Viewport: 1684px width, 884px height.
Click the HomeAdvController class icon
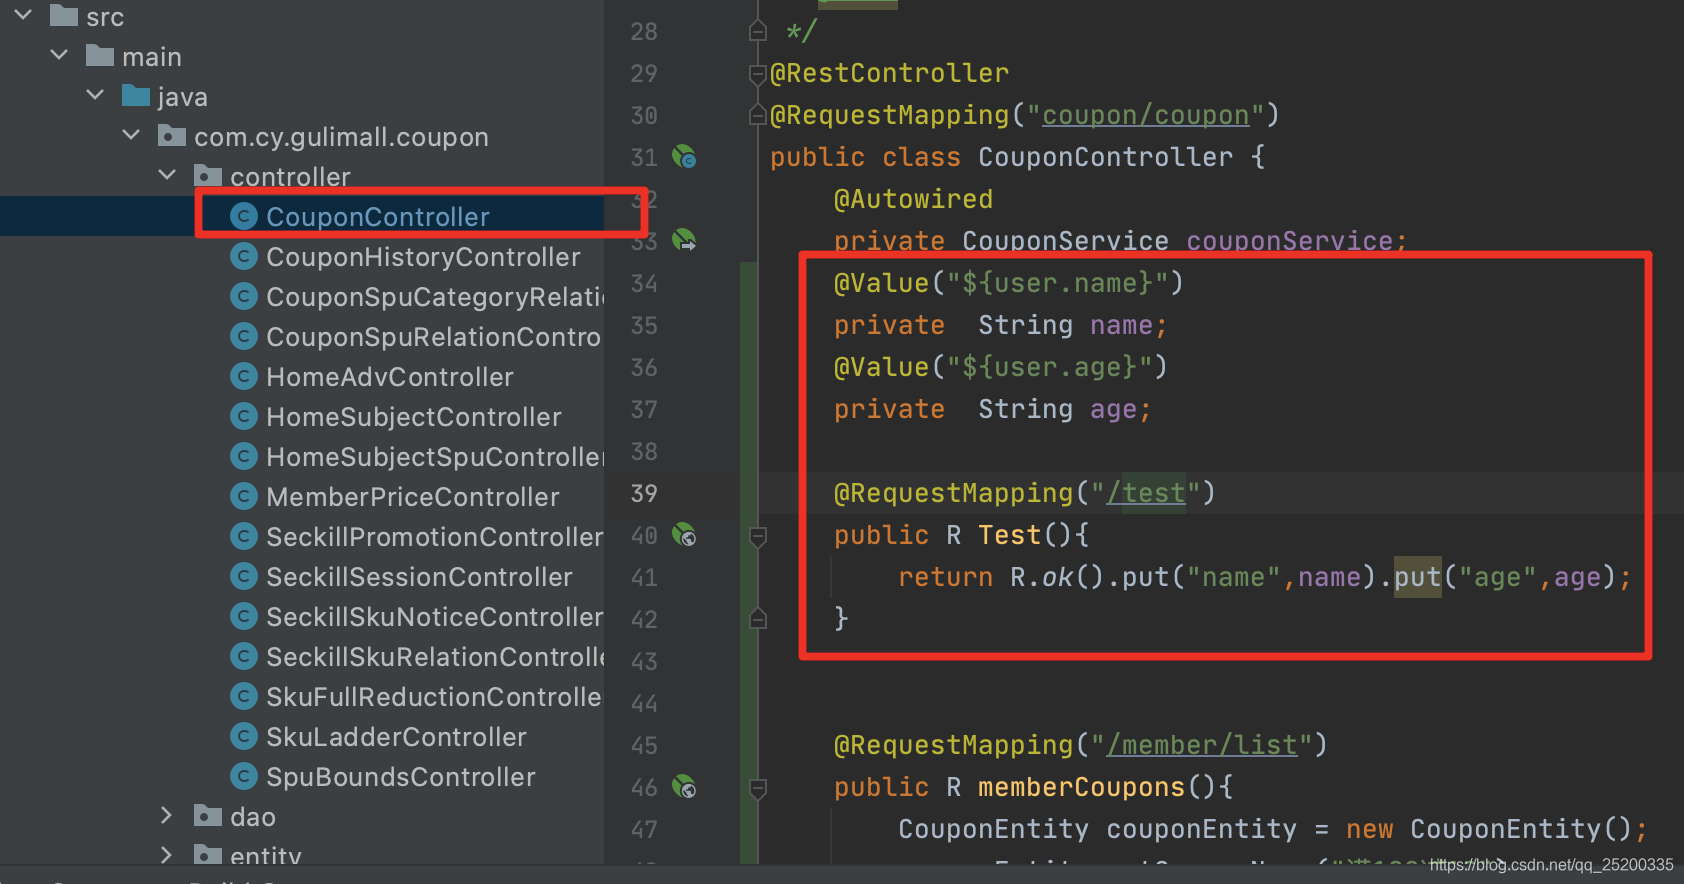coord(244,376)
